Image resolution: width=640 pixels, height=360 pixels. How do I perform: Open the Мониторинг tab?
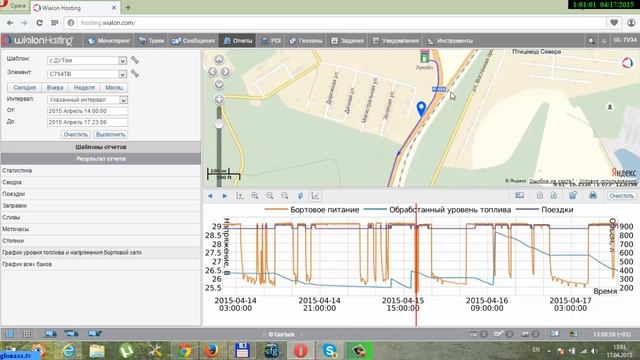click(x=109, y=40)
